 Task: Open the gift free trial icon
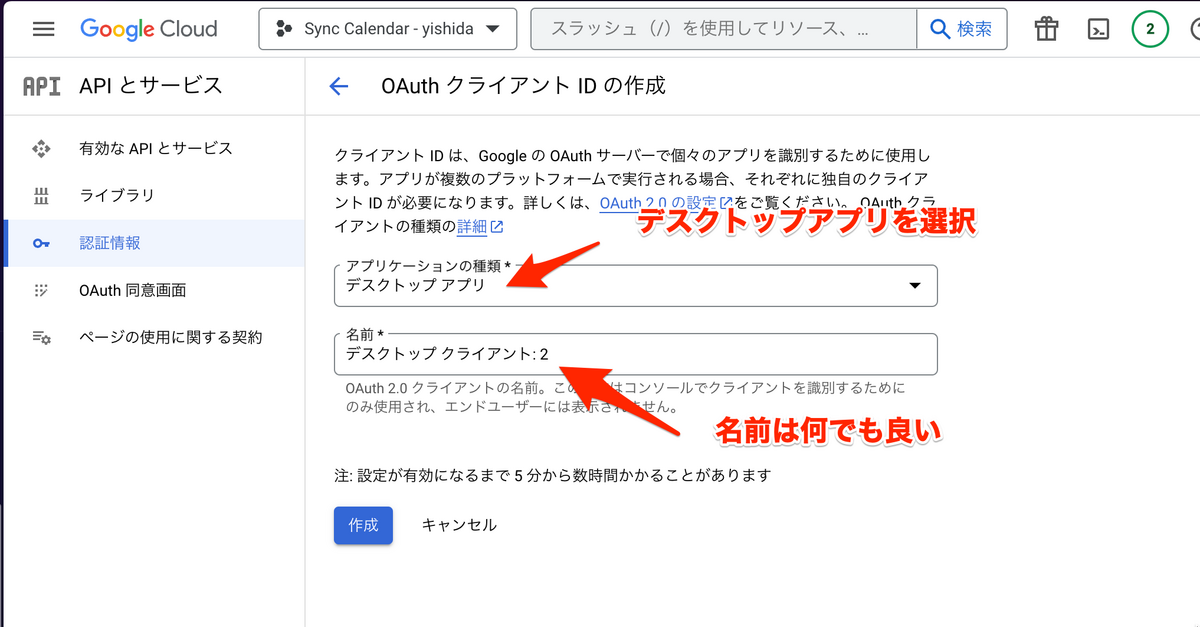[1046, 29]
